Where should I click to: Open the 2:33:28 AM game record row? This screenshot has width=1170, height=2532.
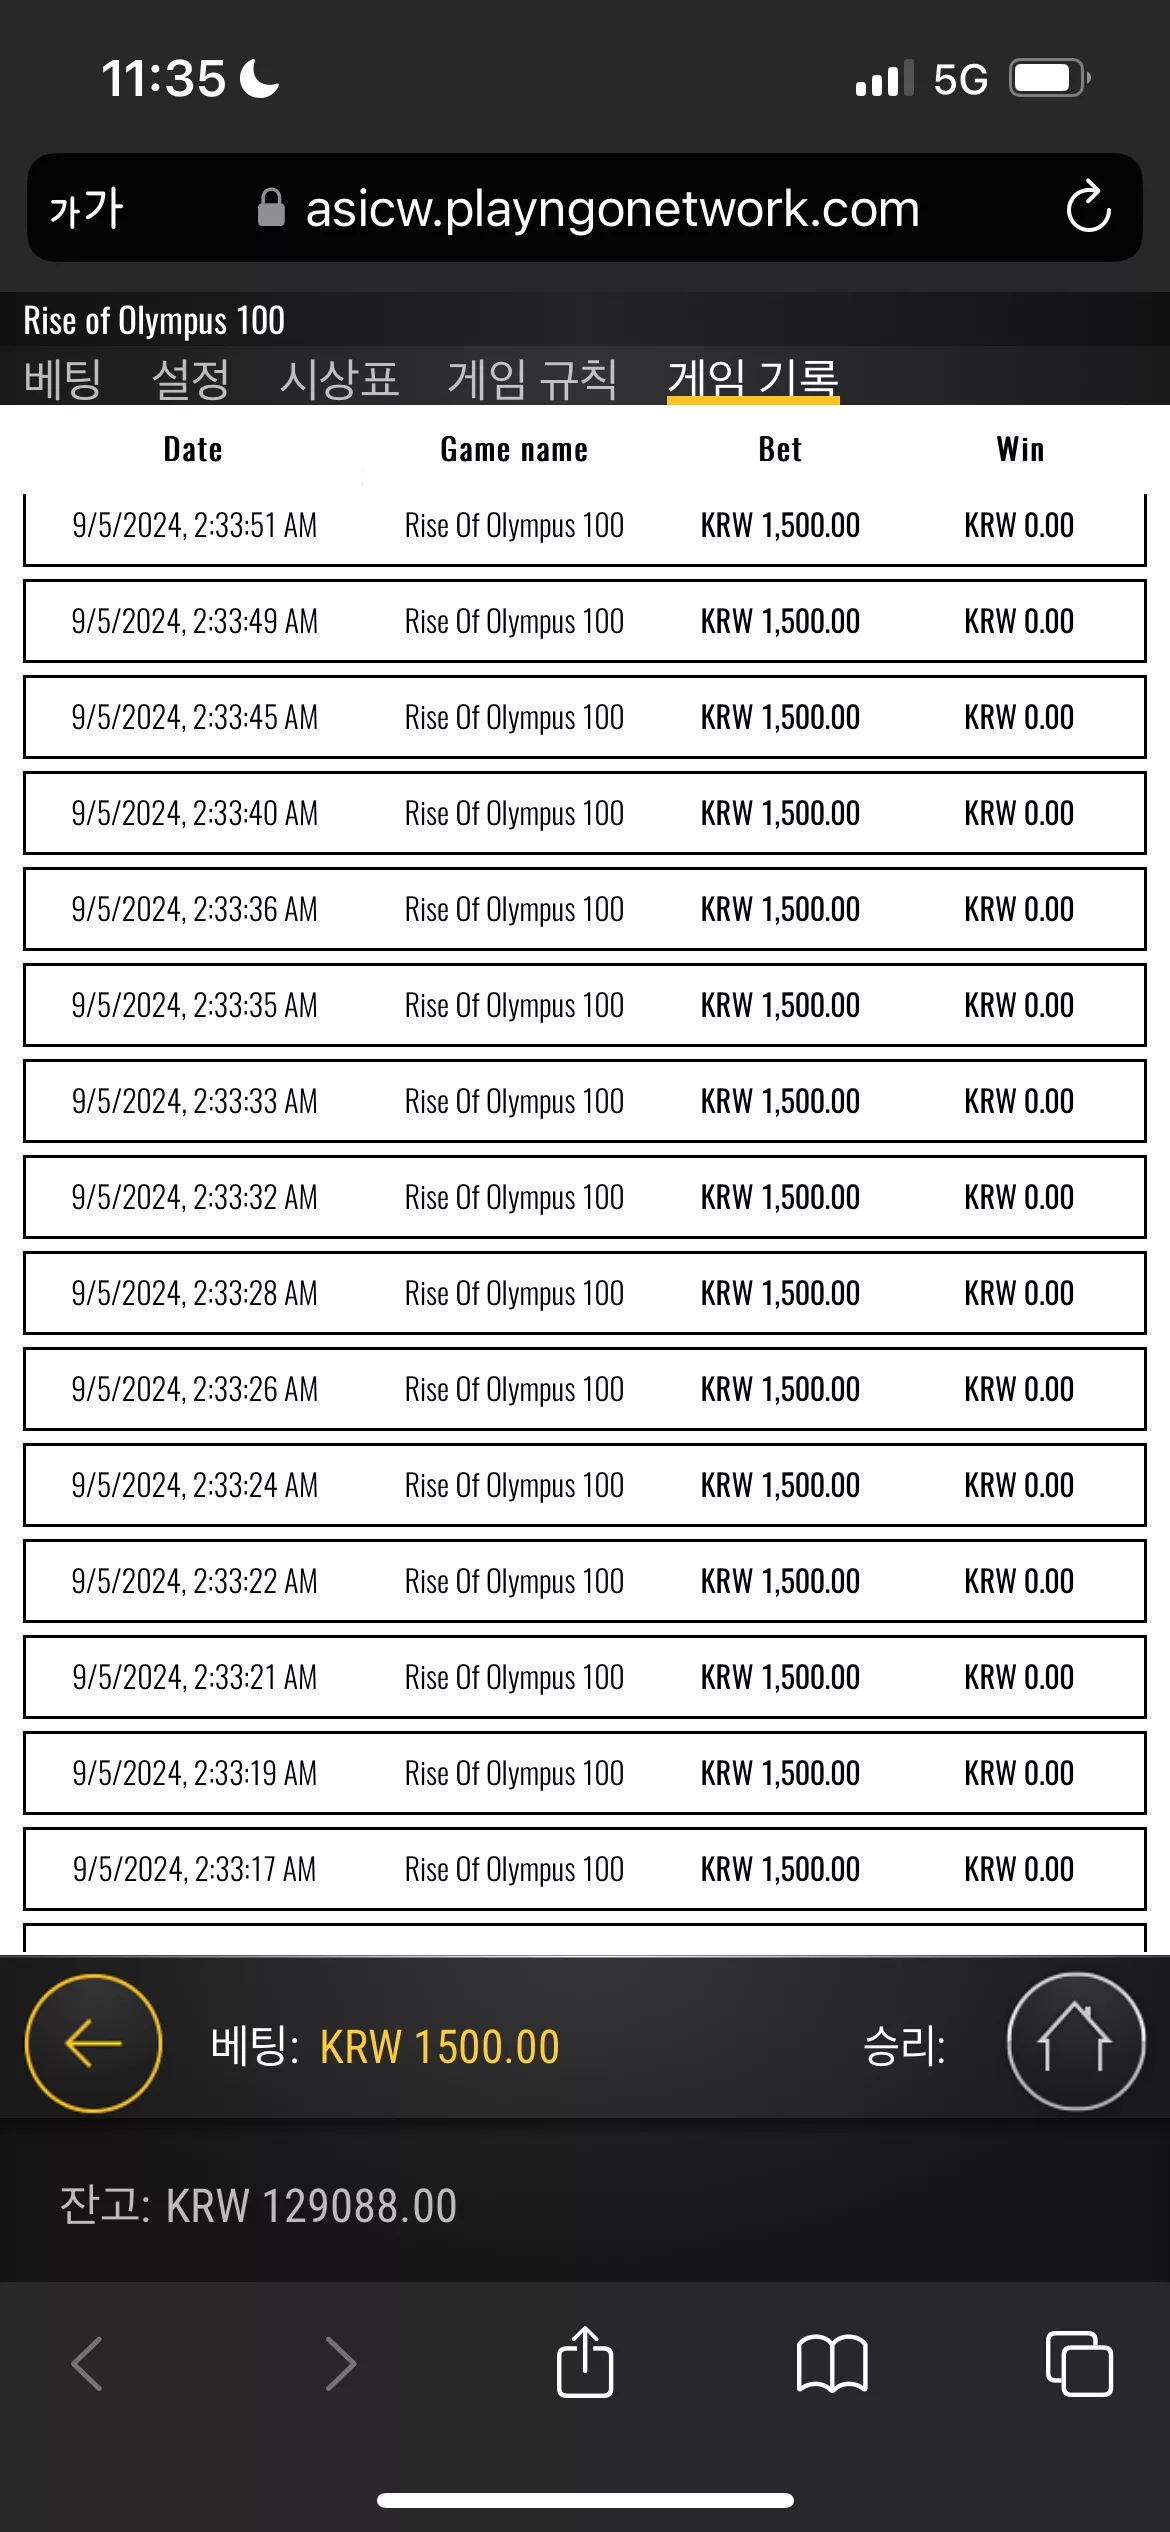coord(585,1293)
